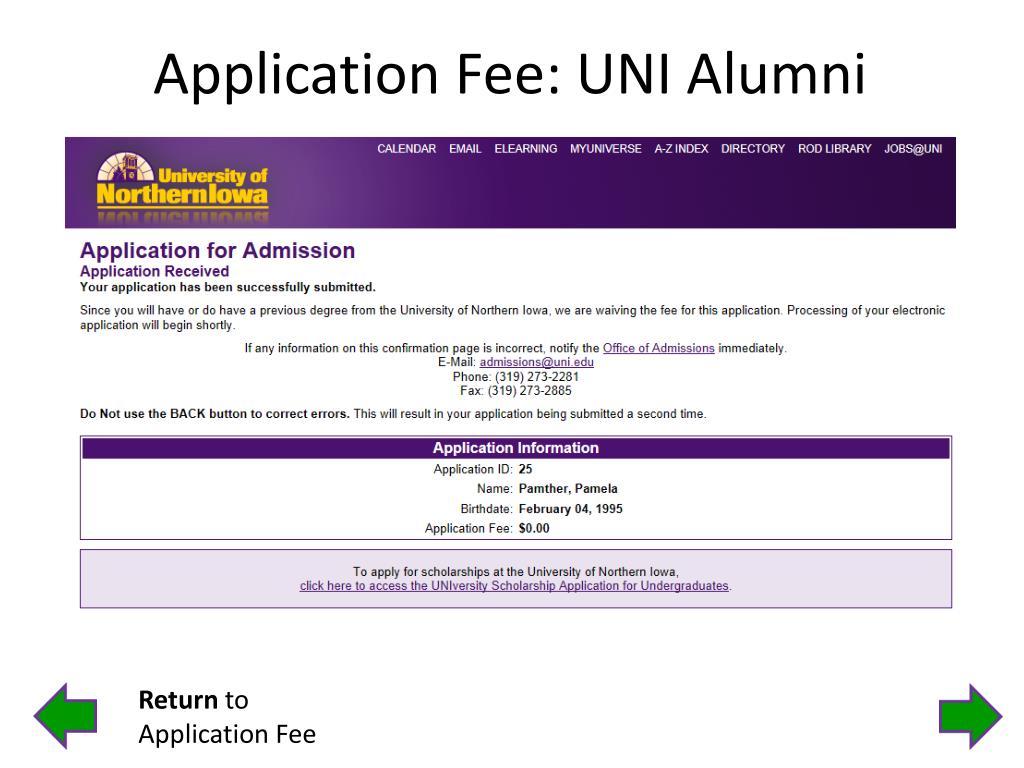This screenshot has height=768, width=1024.
Task: Select the A-Z INDEX navigation link
Action: [681, 149]
